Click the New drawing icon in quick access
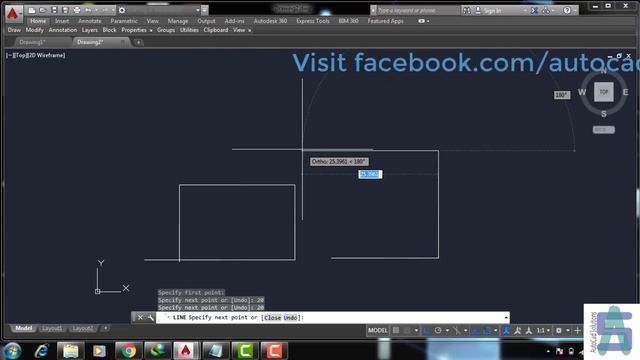Image resolution: width=640 pixels, height=360 pixels. click(x=32, y=10)
